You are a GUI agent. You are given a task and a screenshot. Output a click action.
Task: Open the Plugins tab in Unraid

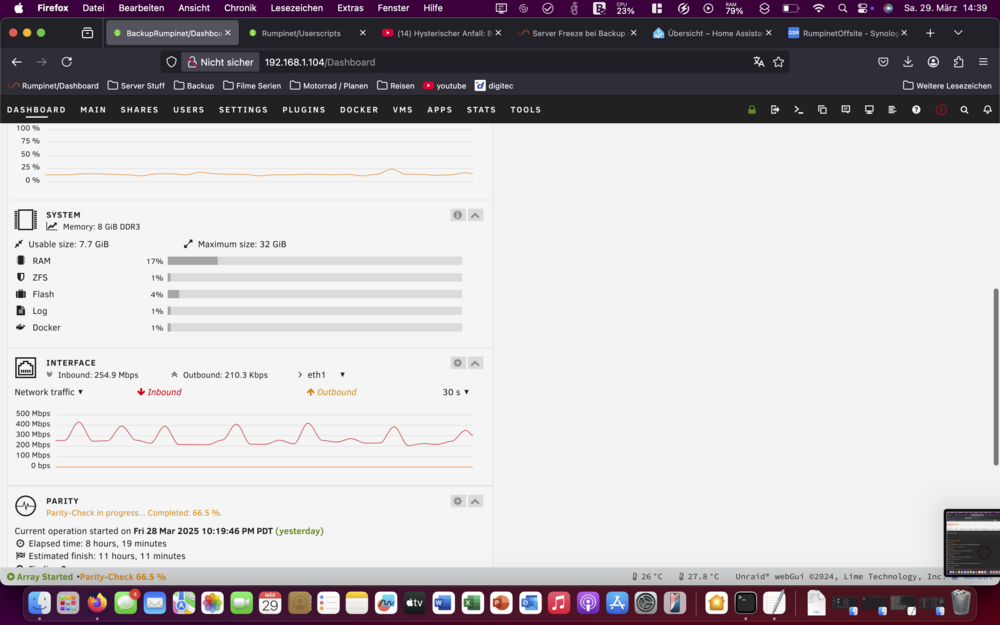tap(304, 110)
